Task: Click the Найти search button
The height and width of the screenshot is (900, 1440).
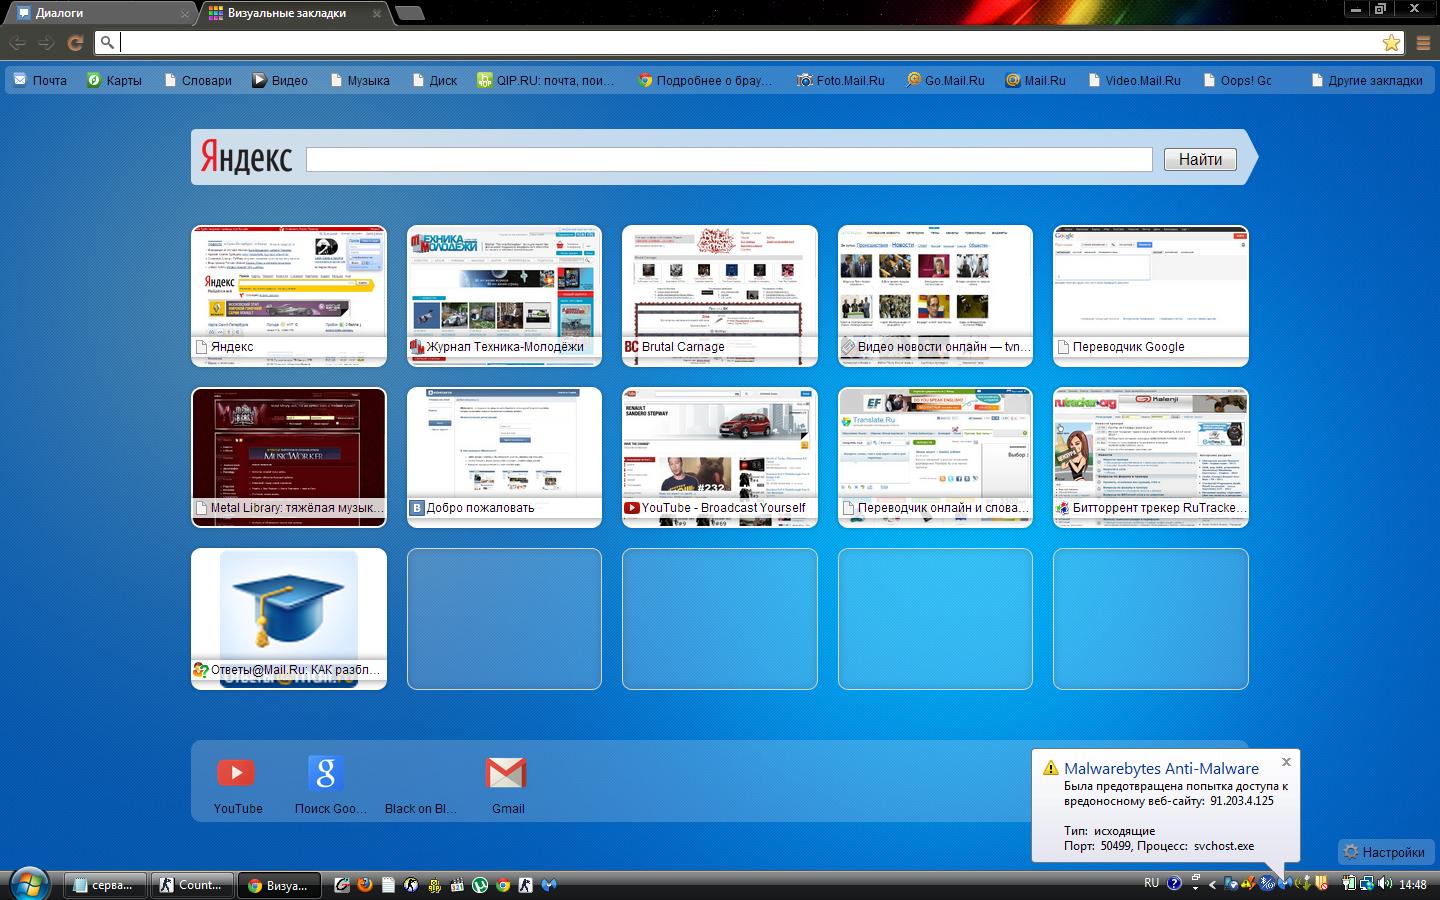Action: (x=1200, y=159)
